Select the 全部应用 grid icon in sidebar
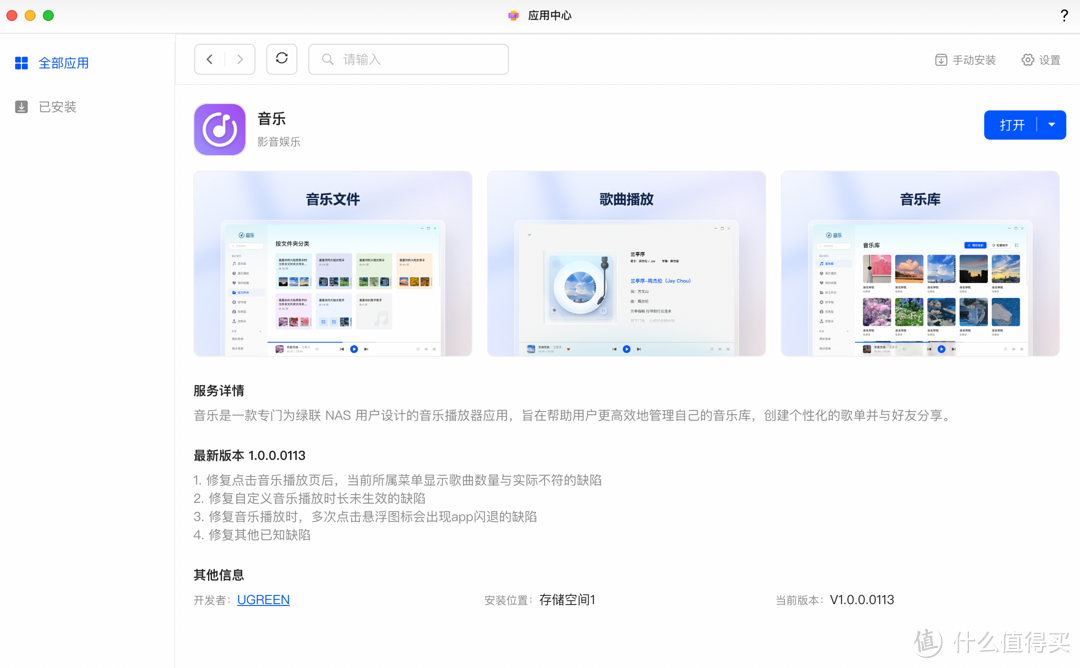Screen dimensions: 1080x668 point(21,62)
